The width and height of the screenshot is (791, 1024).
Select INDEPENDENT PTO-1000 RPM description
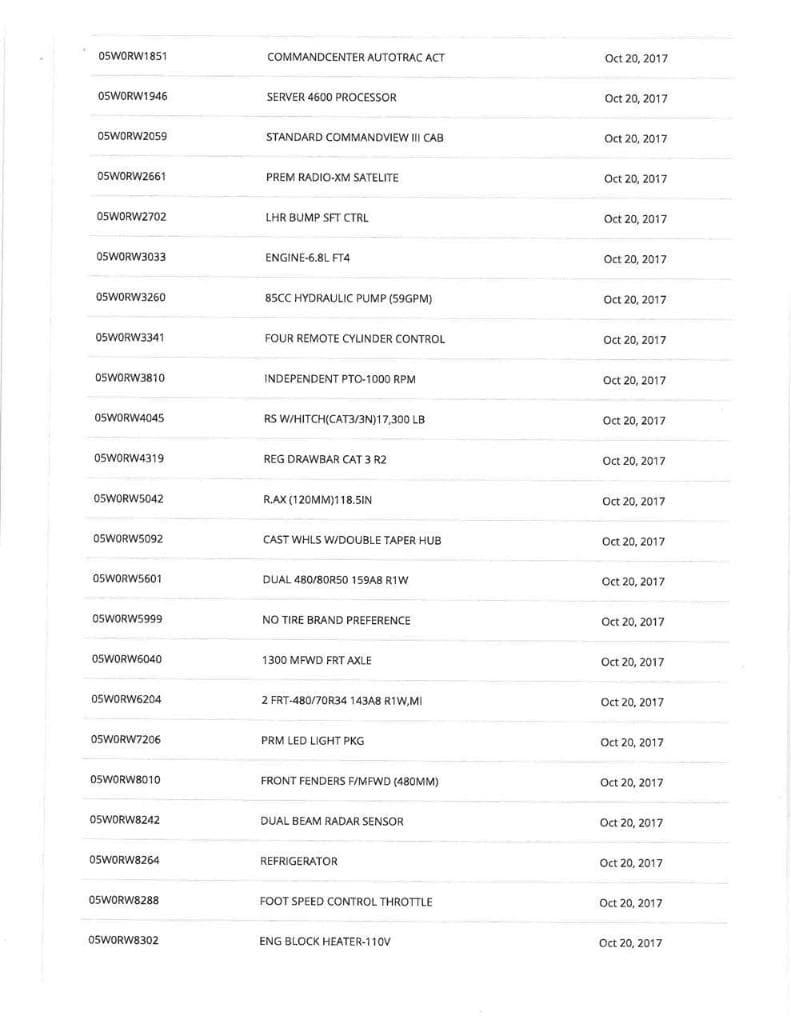coord(339,379)
